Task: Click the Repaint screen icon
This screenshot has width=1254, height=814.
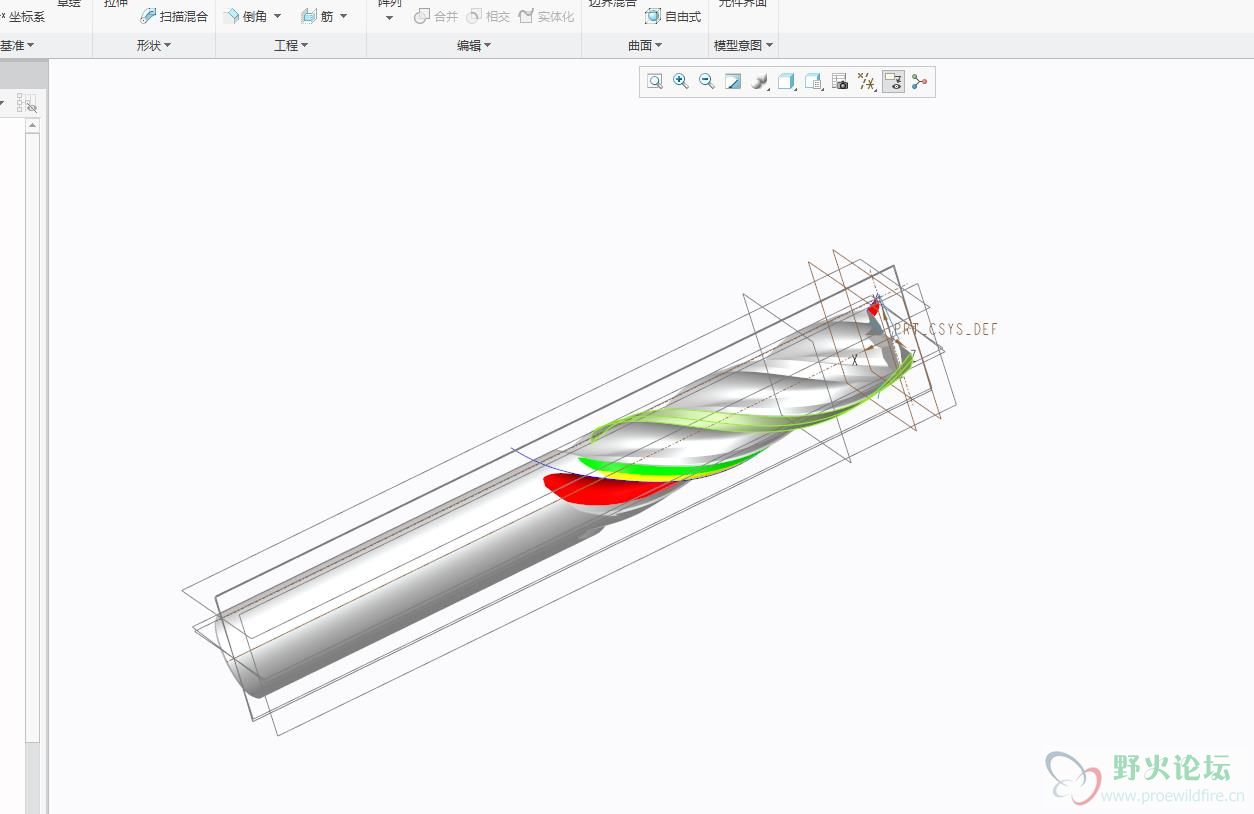Action: [x=733, y=82]
